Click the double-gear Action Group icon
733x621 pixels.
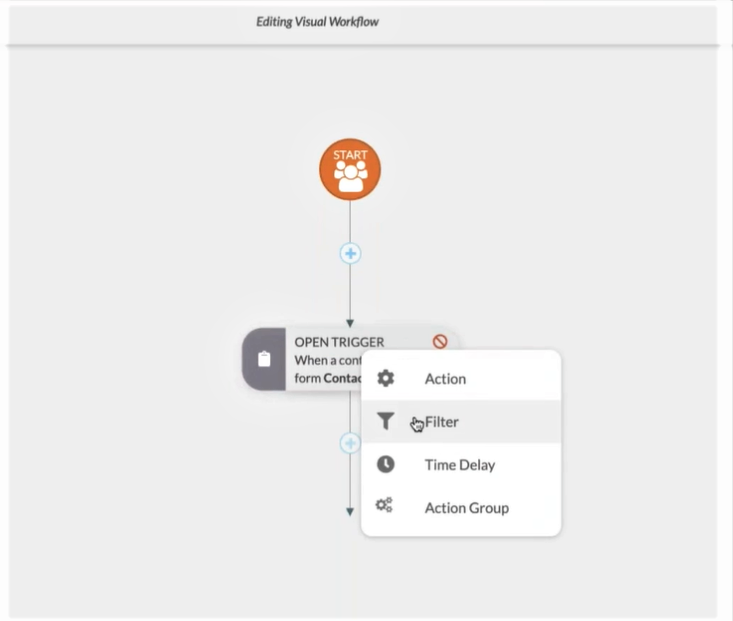385,507
